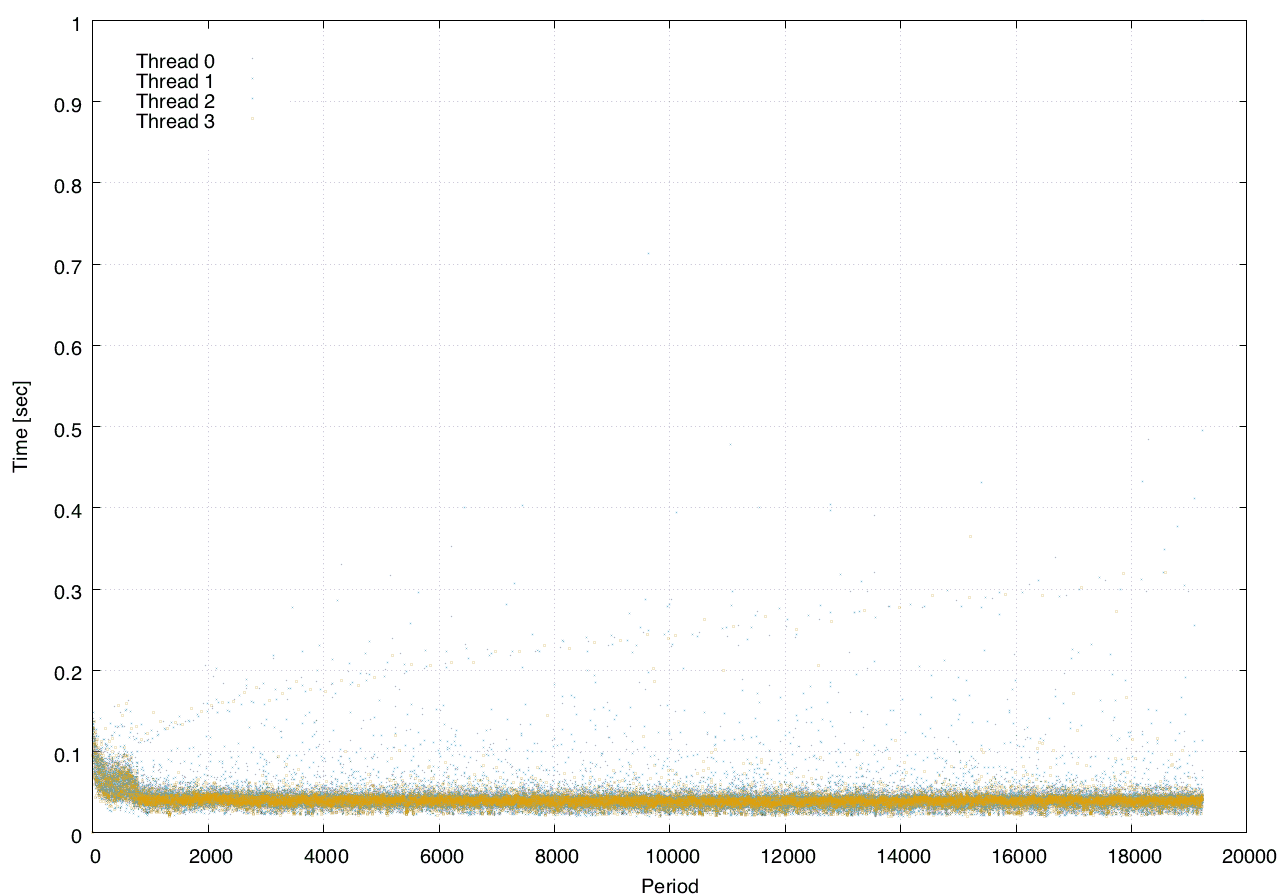Click the 16000 x-axis tick label

[x=1015, y=856]
